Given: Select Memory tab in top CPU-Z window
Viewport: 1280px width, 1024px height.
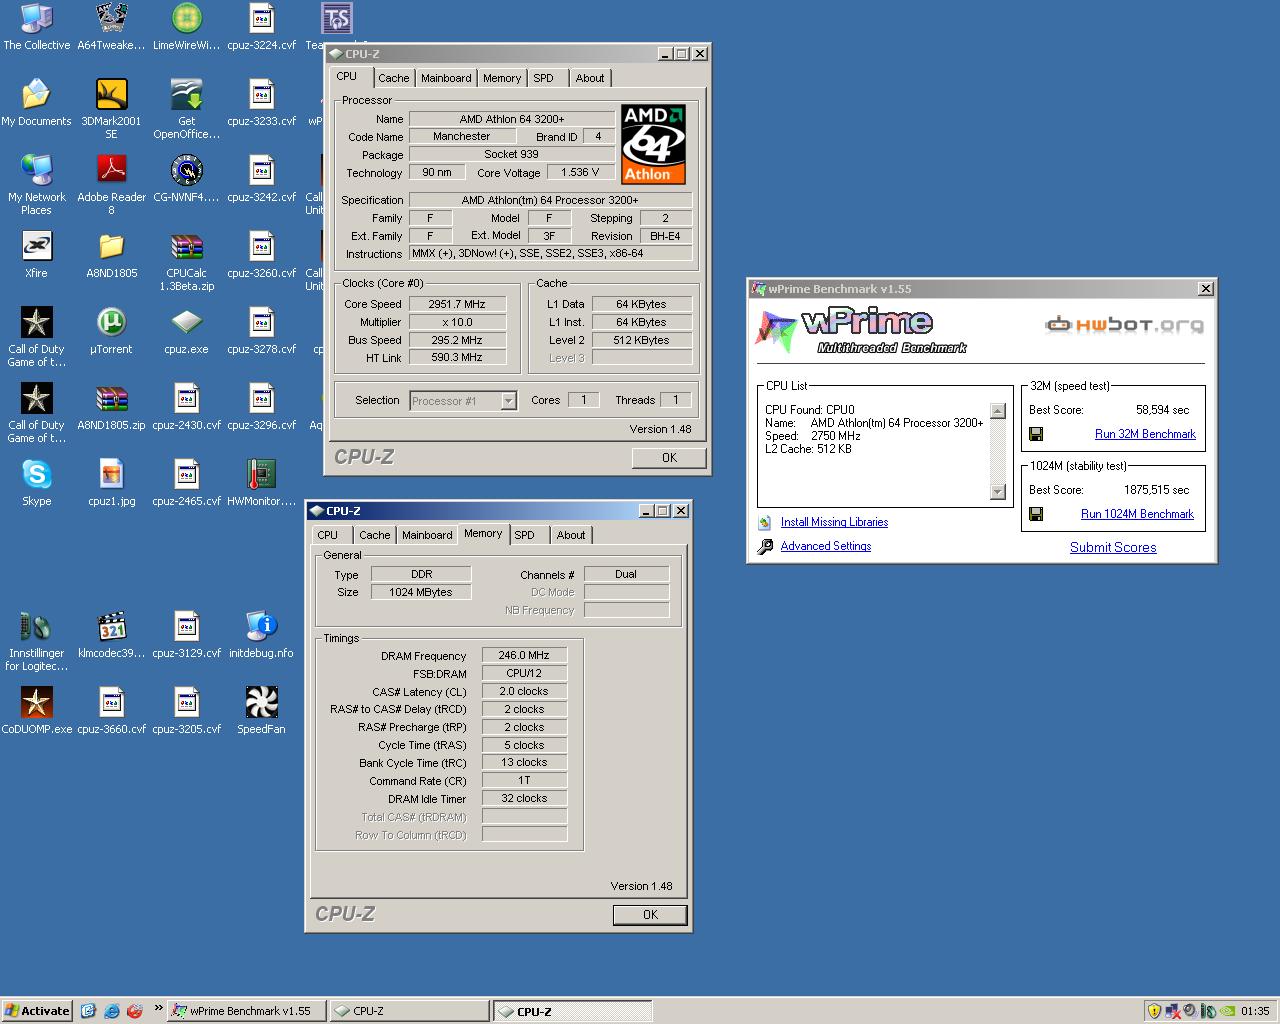Looking at the screenshot, I should (502, 78).
